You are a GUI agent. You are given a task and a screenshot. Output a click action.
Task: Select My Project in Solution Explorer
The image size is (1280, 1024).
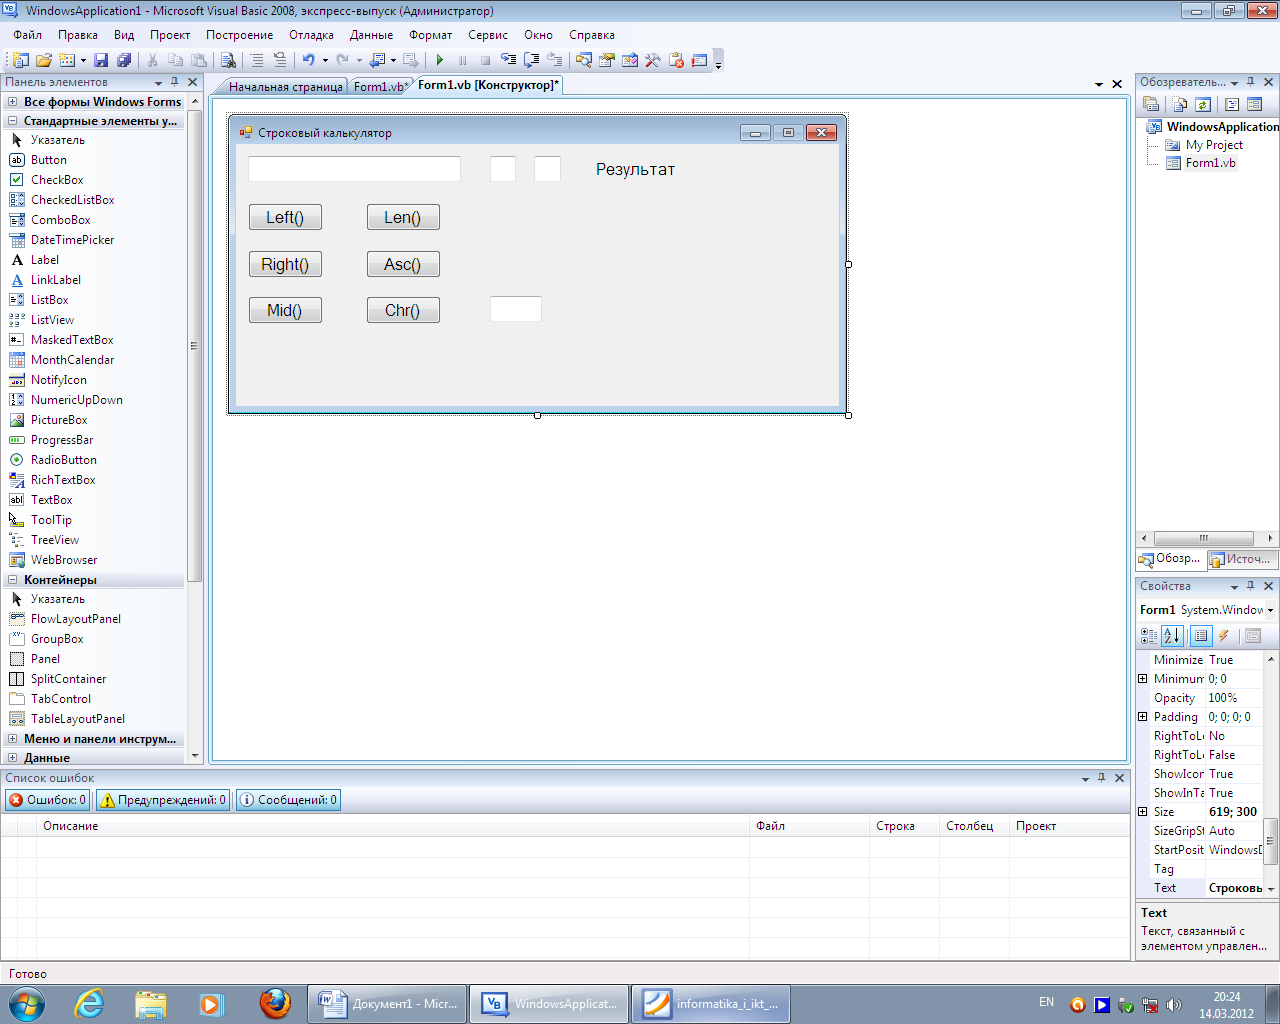coord(1214,145)
